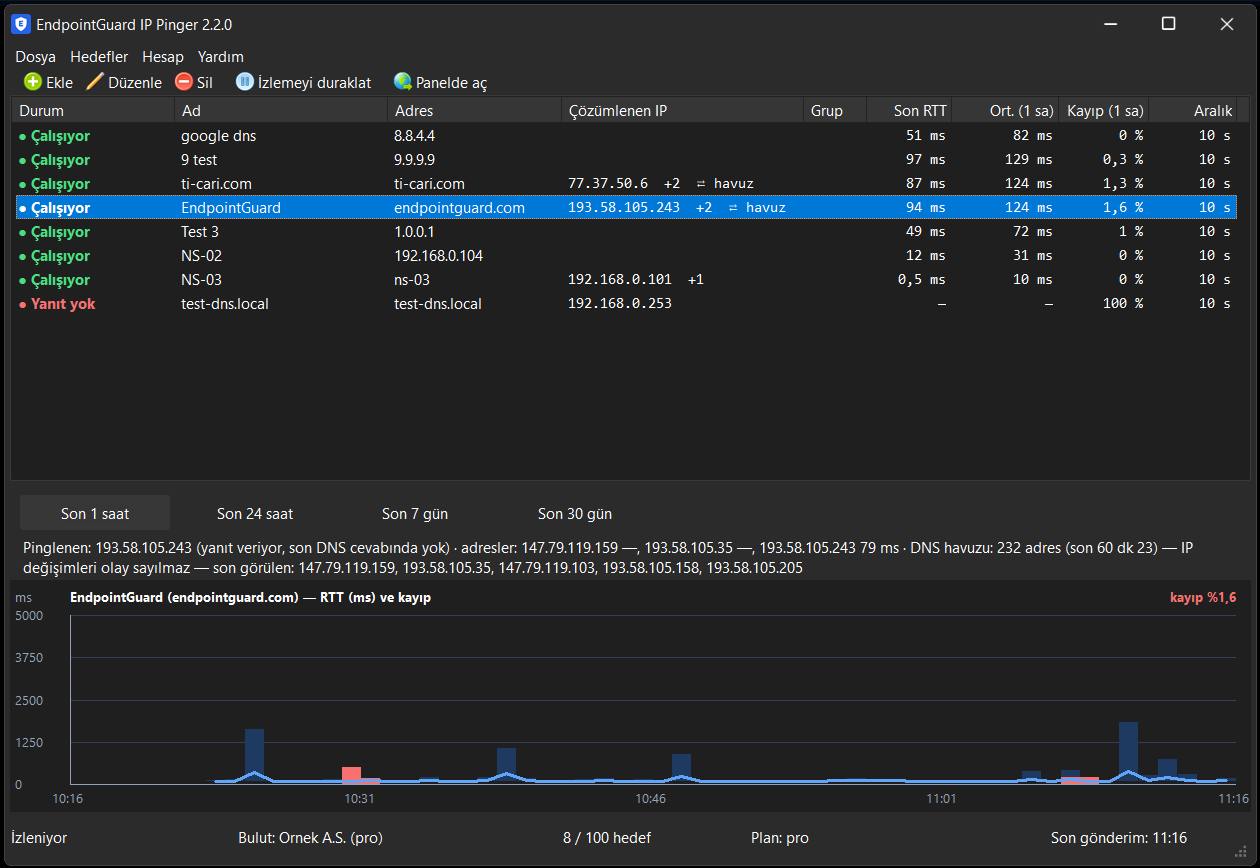The width and height of the screenshot is (1260, 868).
Task: Sort by the Adres column header
Action: click(x=475, y=111)
